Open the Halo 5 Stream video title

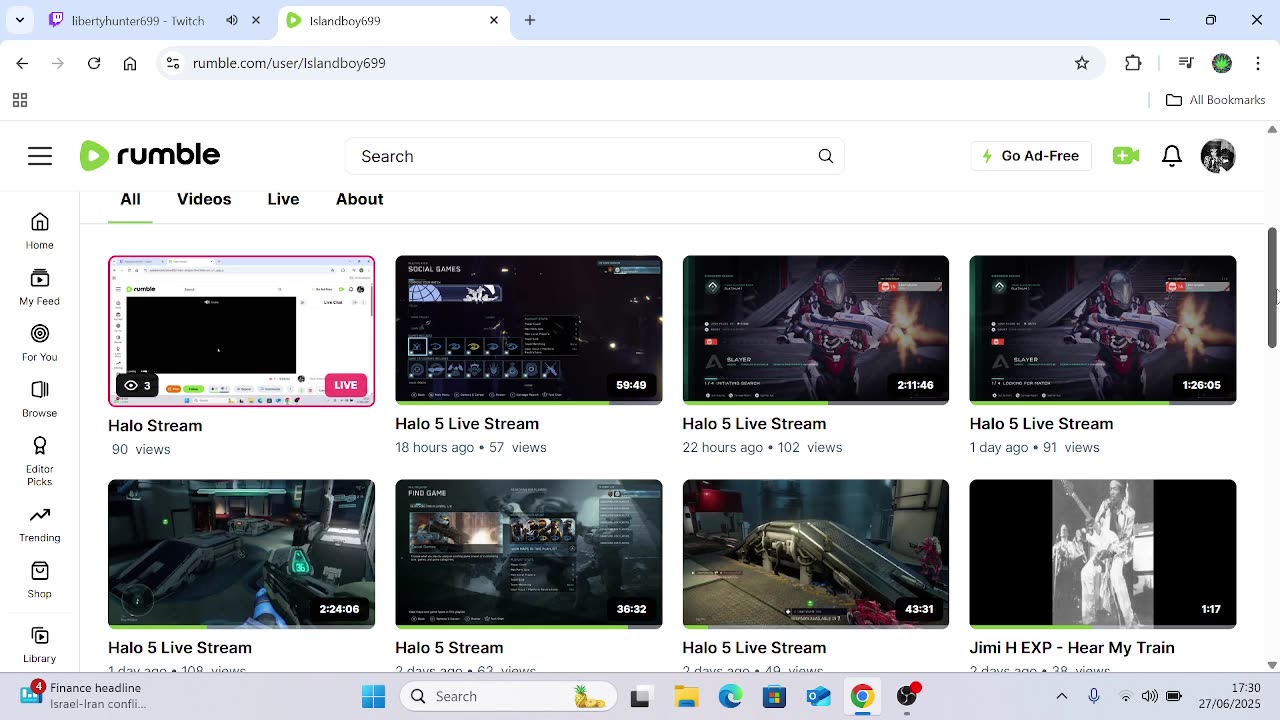pyautogui.click(x=449, y=648)
